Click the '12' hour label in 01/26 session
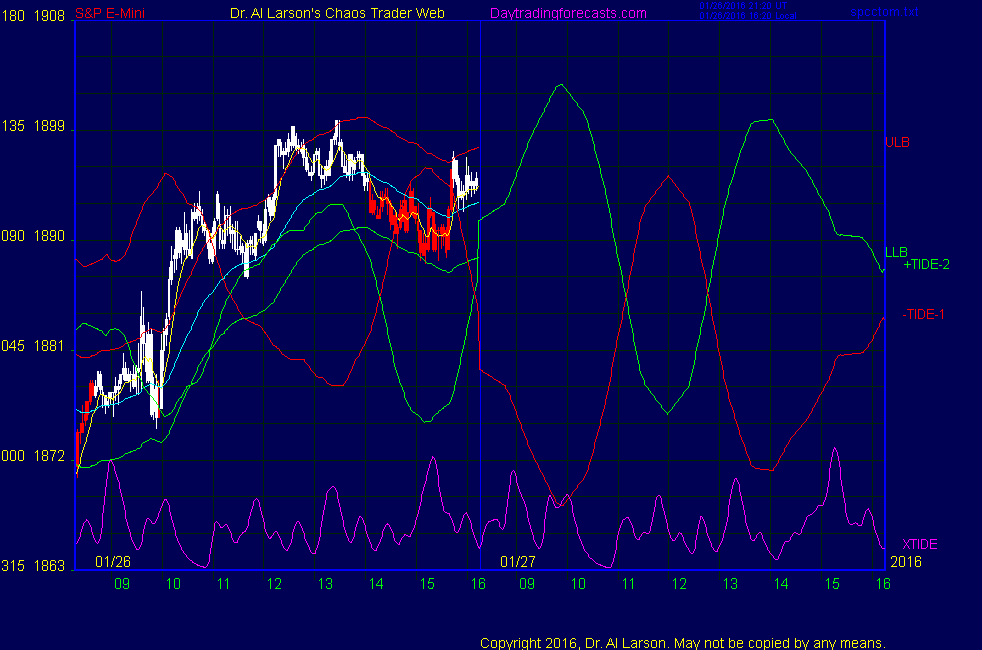This screenshot has width=982, height=650. (274, 584)
